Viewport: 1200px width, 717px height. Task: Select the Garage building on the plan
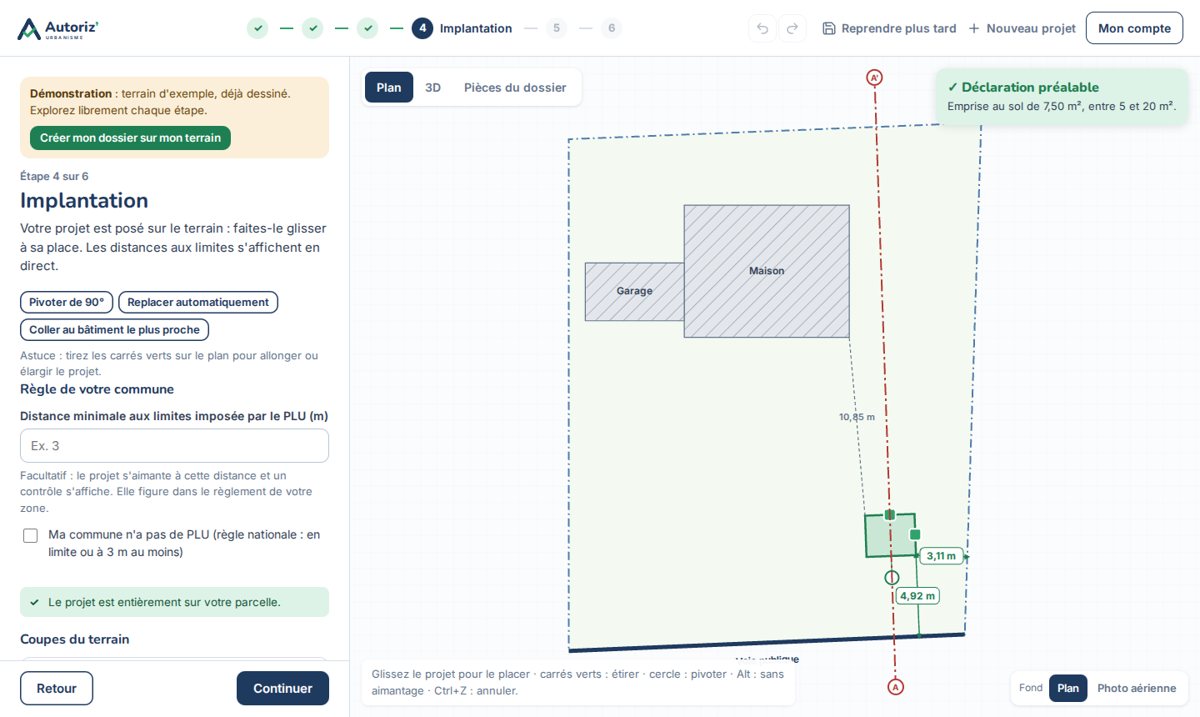[634, 291]
